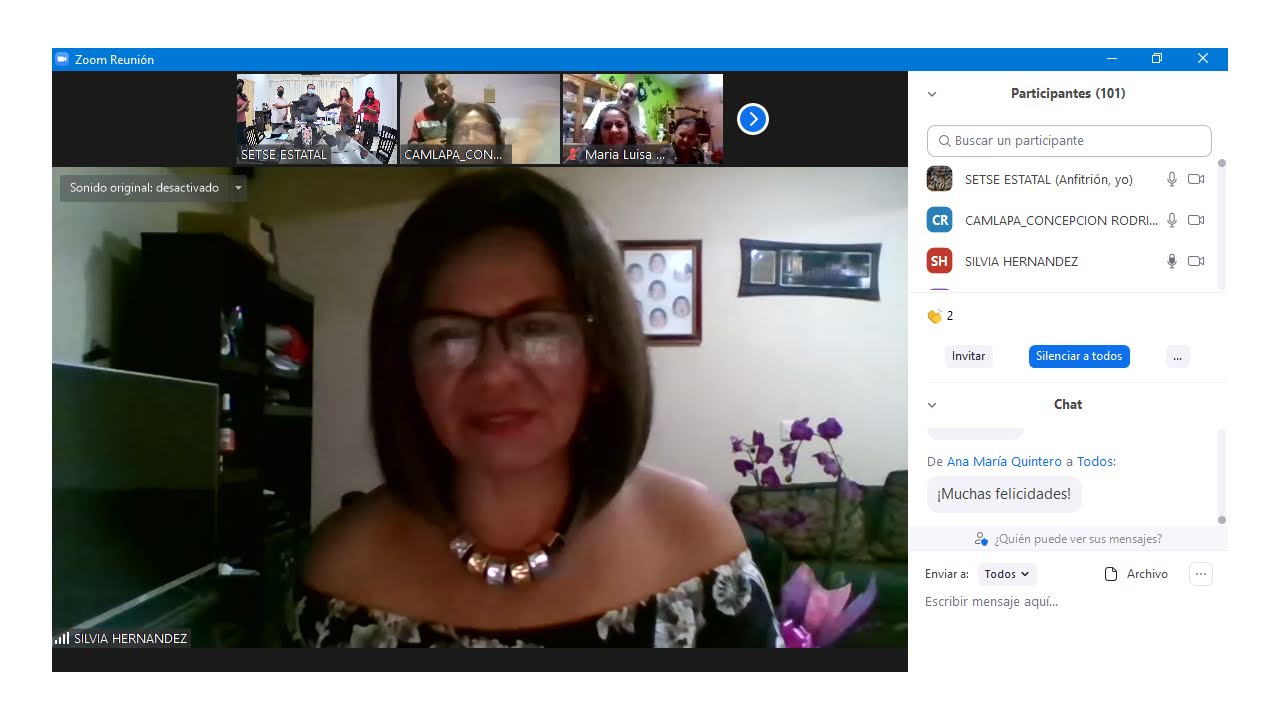1280x720 pixels.
Task: Open the Archivo file attachment icon
Action: point(1110,574)
